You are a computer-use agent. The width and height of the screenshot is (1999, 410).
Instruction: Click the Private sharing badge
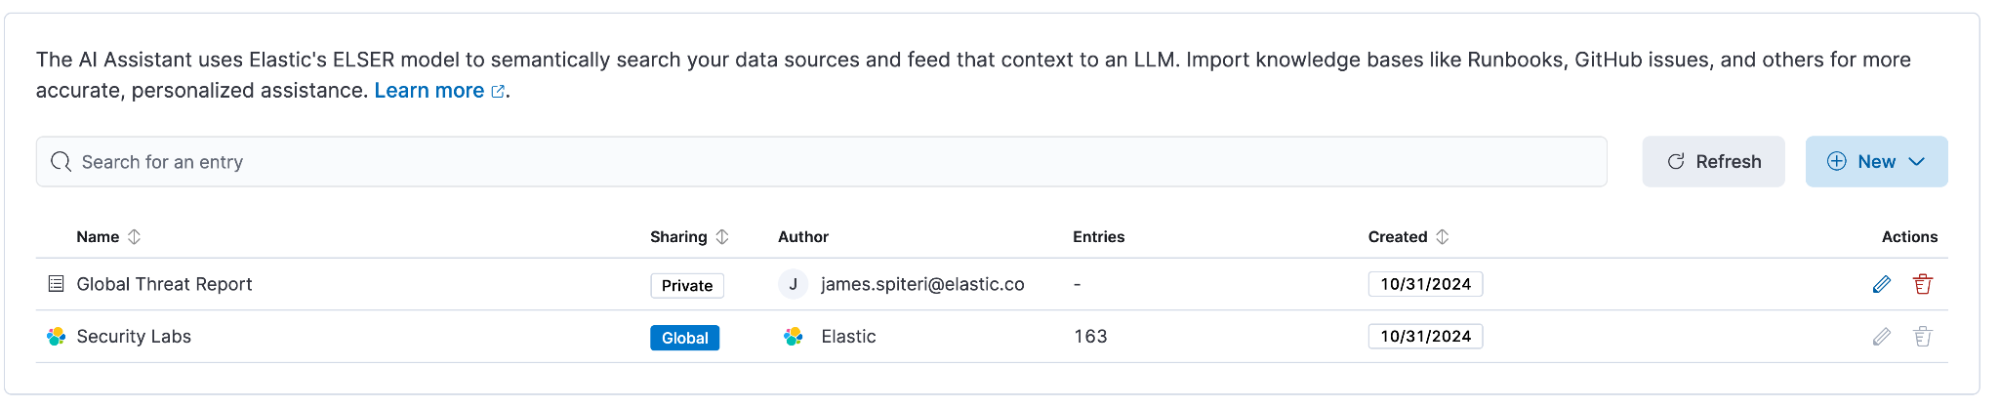687,286
